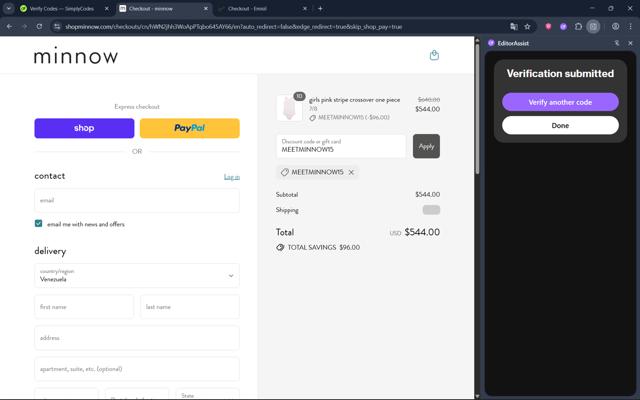Click girls pink stripe crossover one piece
This screenshot has height=400, width=640.
click(354, 100)
